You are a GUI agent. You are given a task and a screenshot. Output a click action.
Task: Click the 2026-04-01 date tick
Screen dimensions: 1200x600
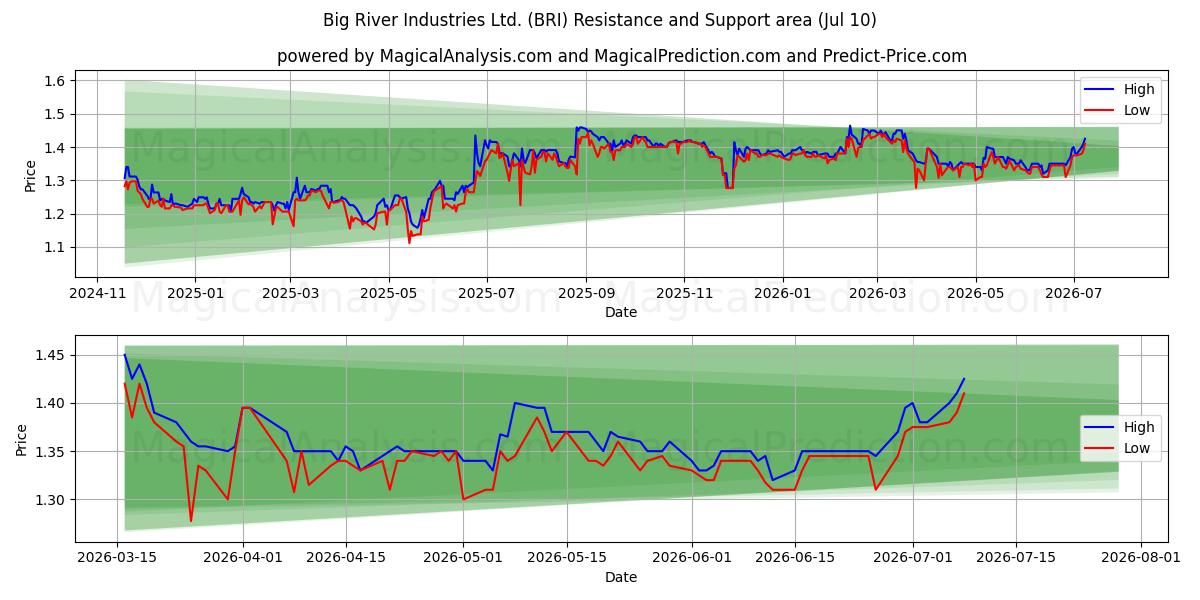tap(243, 559)
